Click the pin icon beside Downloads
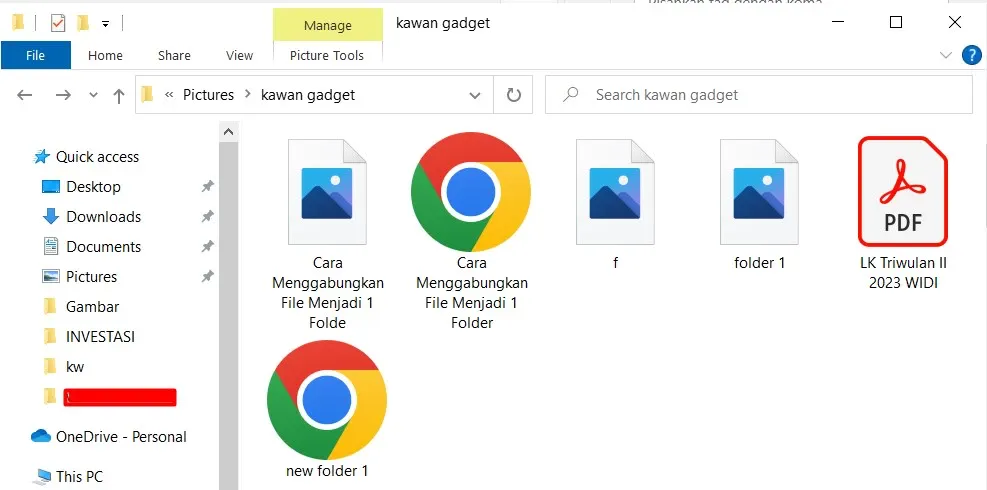The height and width of the screenshot is (490, 987). [207, 217]
